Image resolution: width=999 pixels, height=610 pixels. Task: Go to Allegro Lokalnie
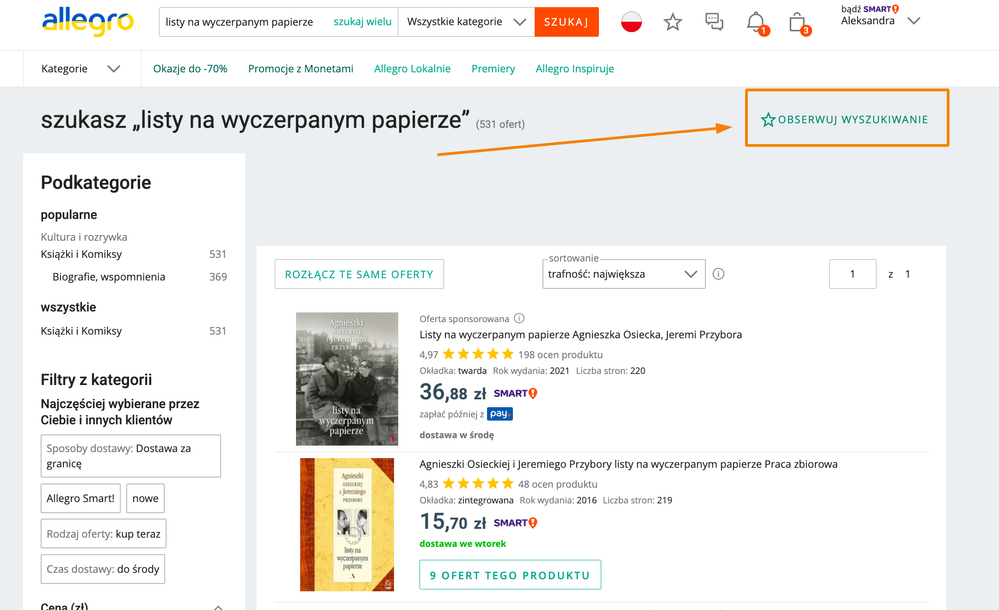click(412, 69)
